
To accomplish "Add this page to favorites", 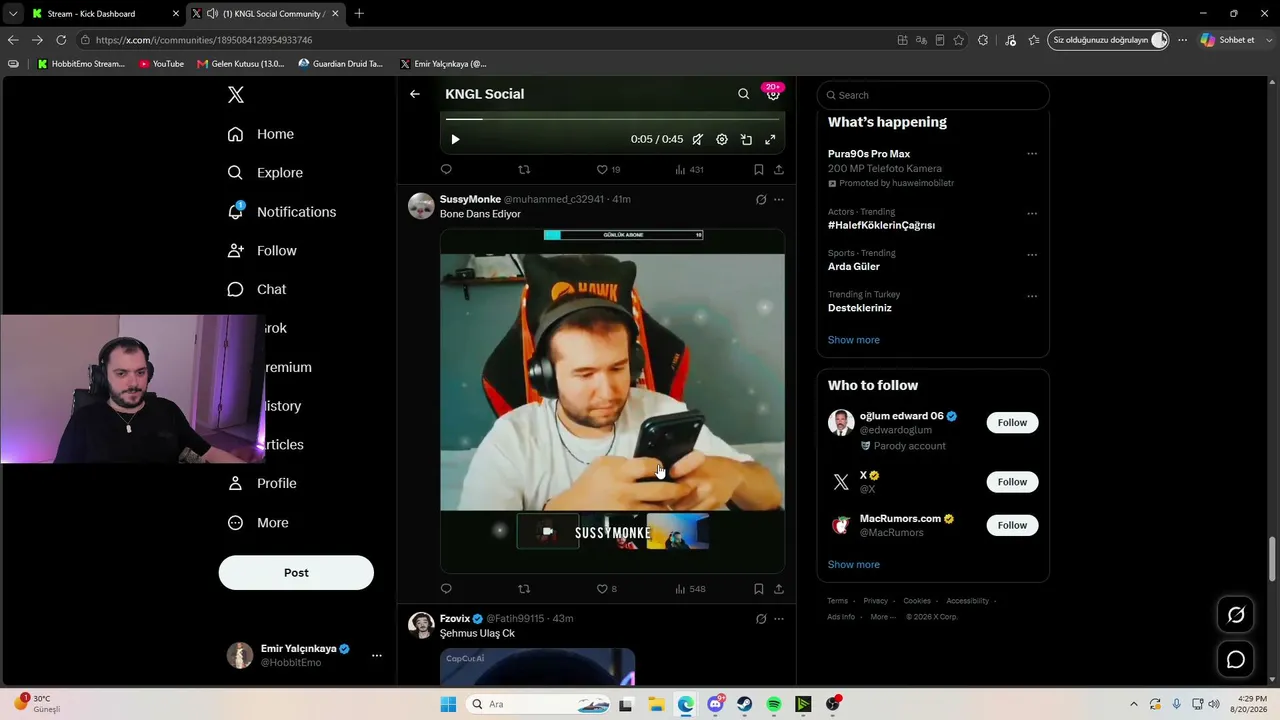I will [959, 40].
